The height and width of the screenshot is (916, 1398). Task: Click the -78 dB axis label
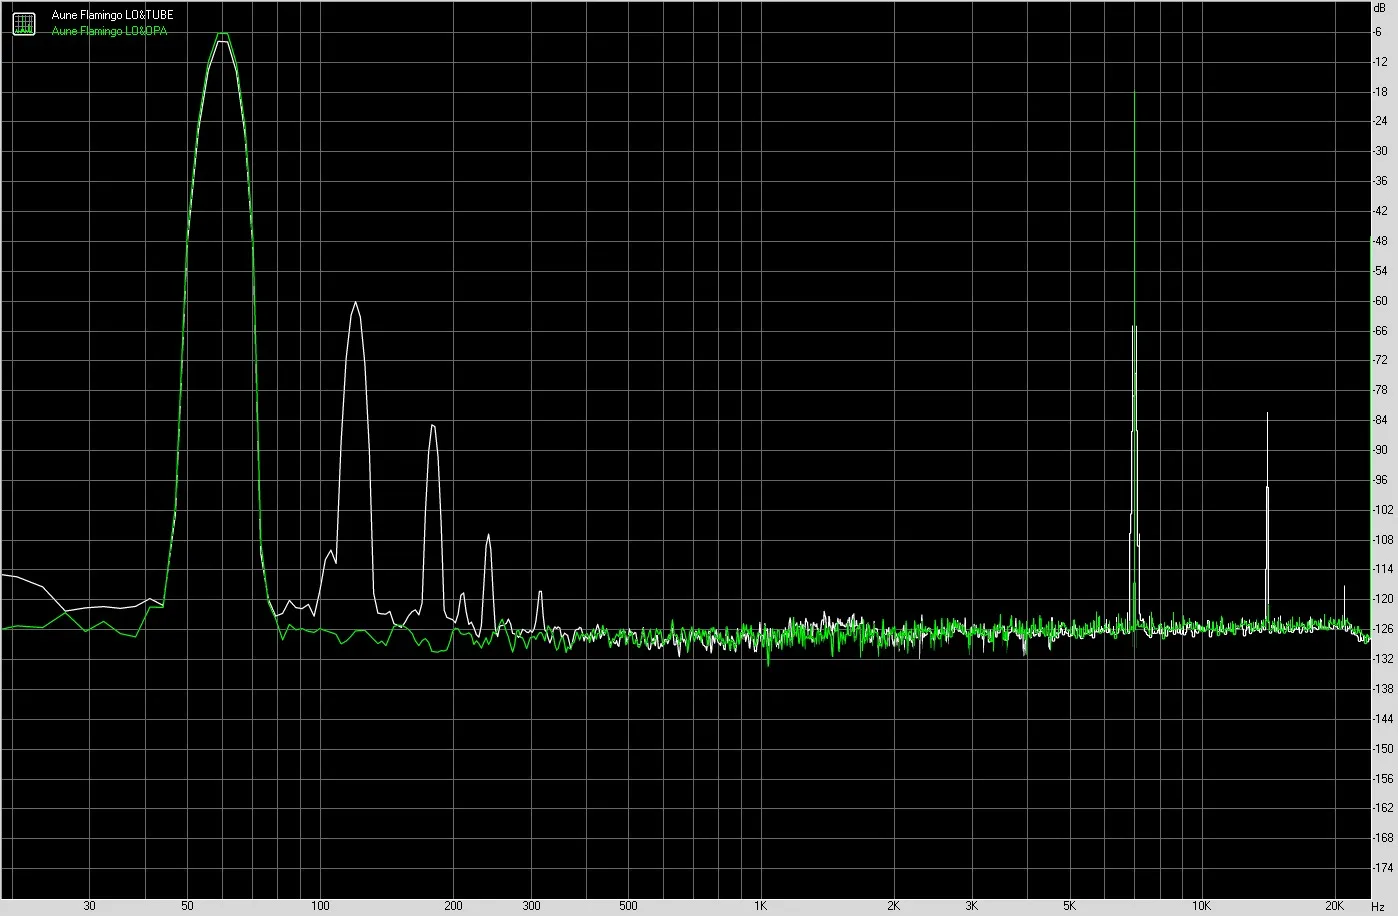pos(1380,390)
